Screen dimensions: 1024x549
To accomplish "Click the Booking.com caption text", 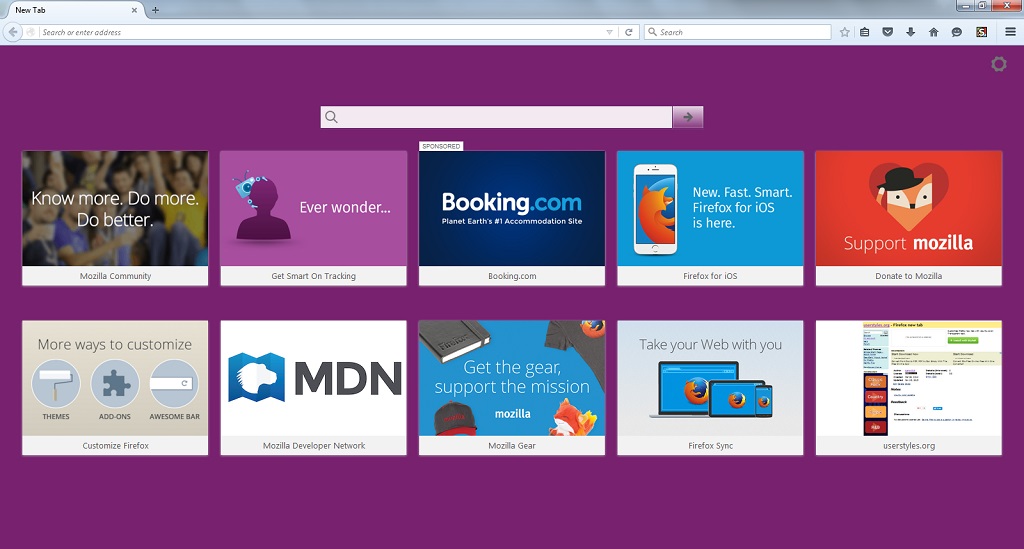I will (x=512, y=276).
